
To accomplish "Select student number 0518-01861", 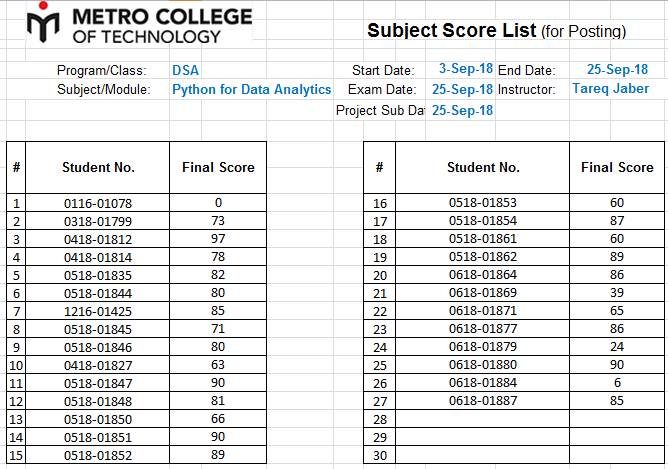I will click(x=483, y=239).
